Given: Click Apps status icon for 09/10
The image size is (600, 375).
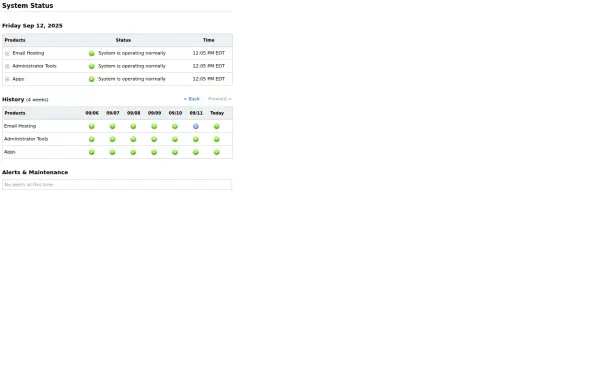Looking at the screenshot, I should point(175,152).
